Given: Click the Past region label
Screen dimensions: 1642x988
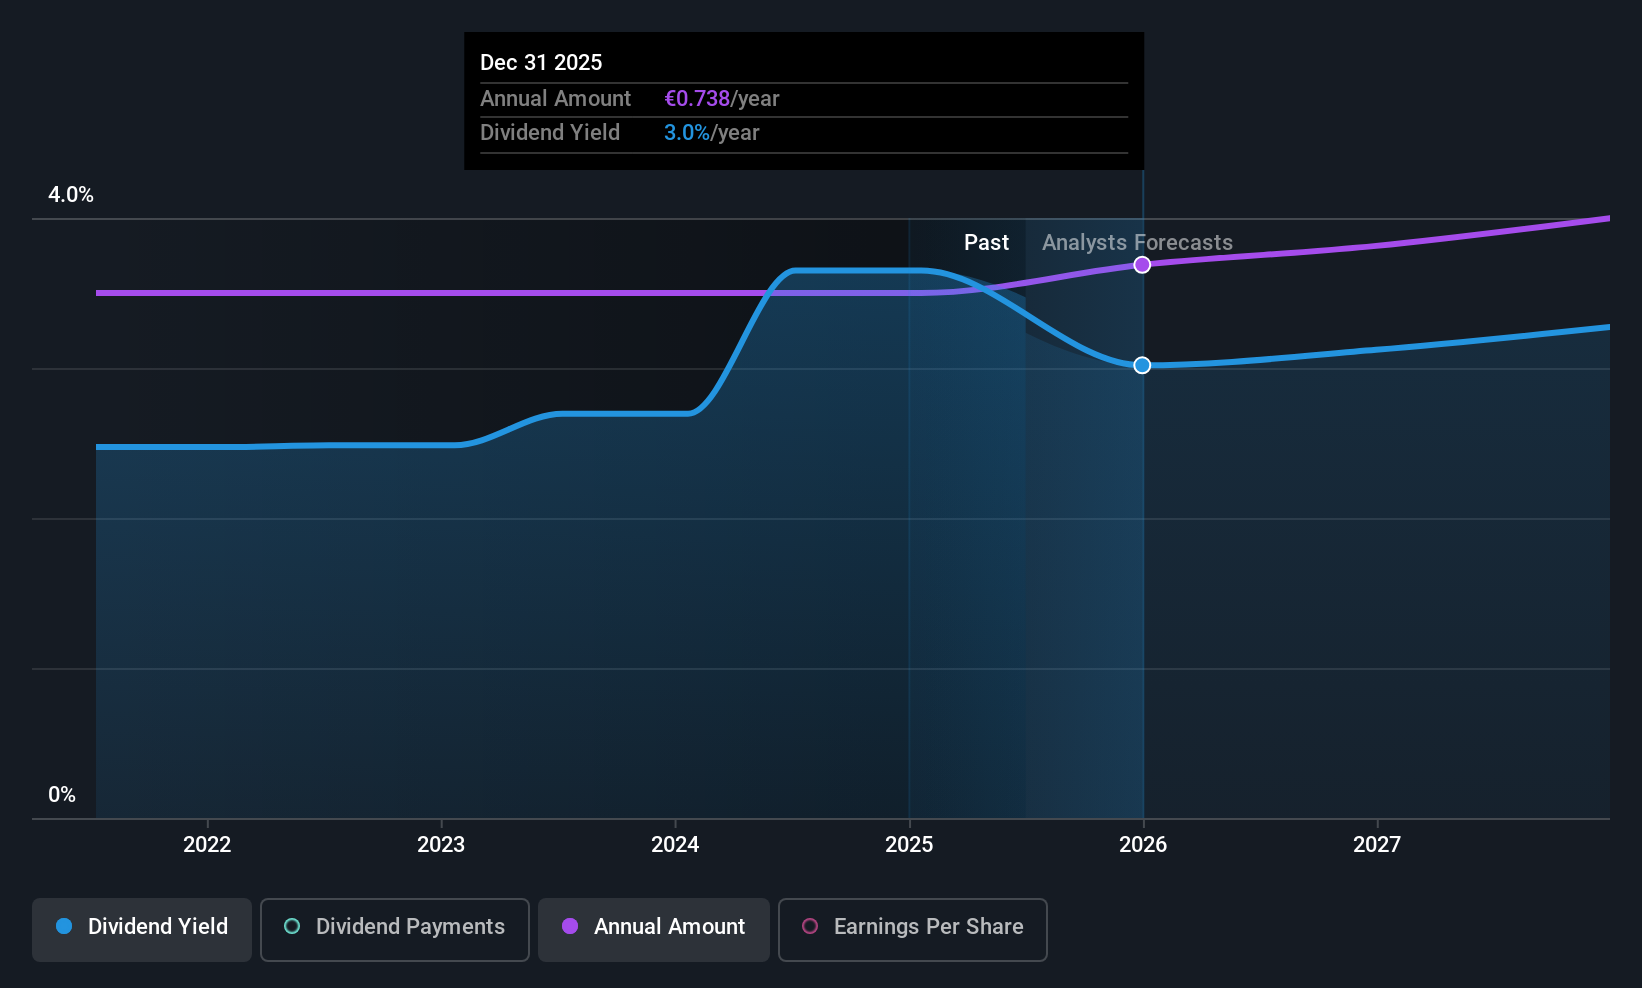Looking at the screenshot, I should click(x=986, y=243).
